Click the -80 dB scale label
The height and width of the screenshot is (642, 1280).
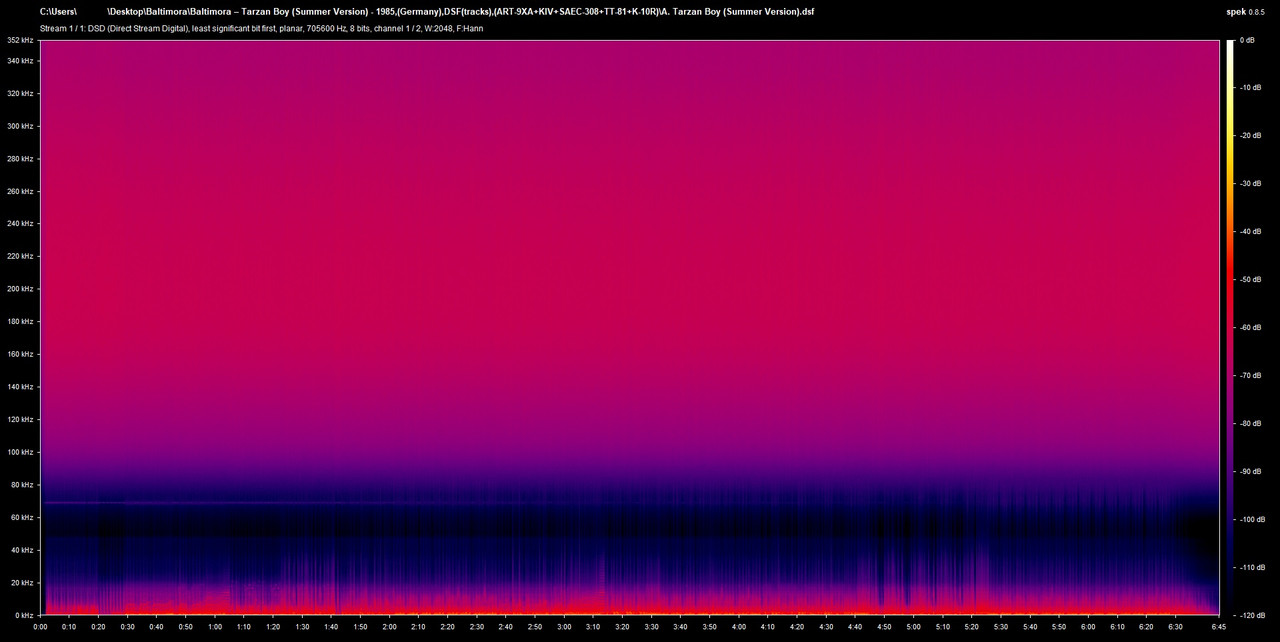(x=1250, y=423)
